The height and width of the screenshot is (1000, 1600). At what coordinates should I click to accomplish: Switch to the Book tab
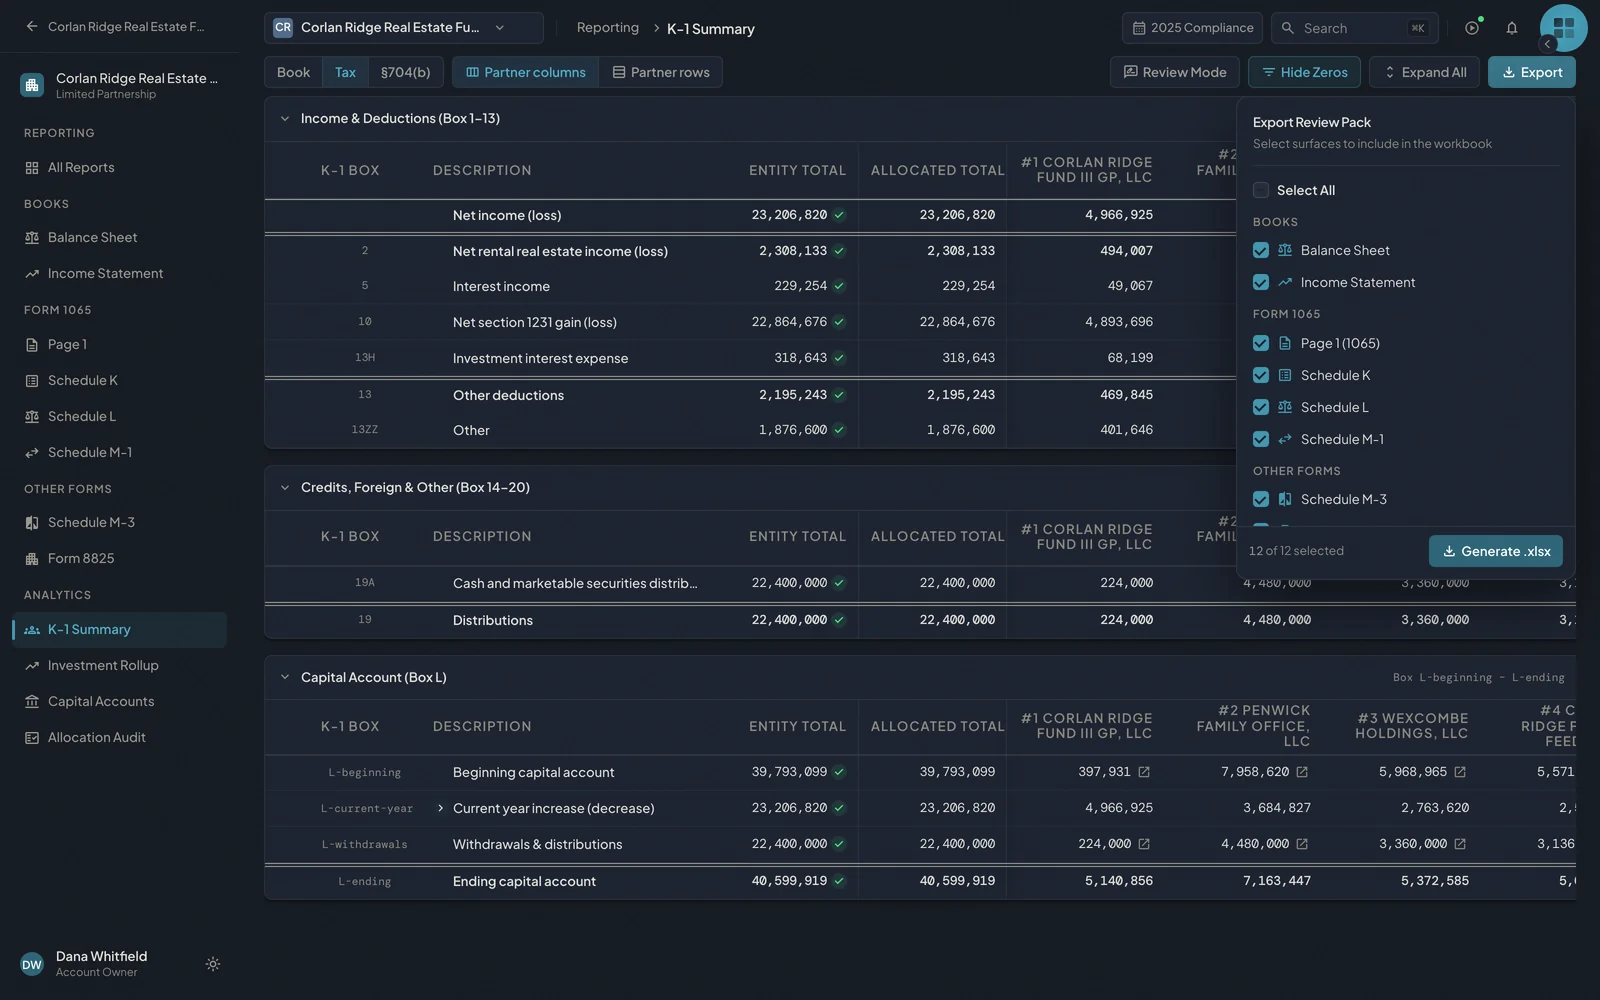pos(293,72)
